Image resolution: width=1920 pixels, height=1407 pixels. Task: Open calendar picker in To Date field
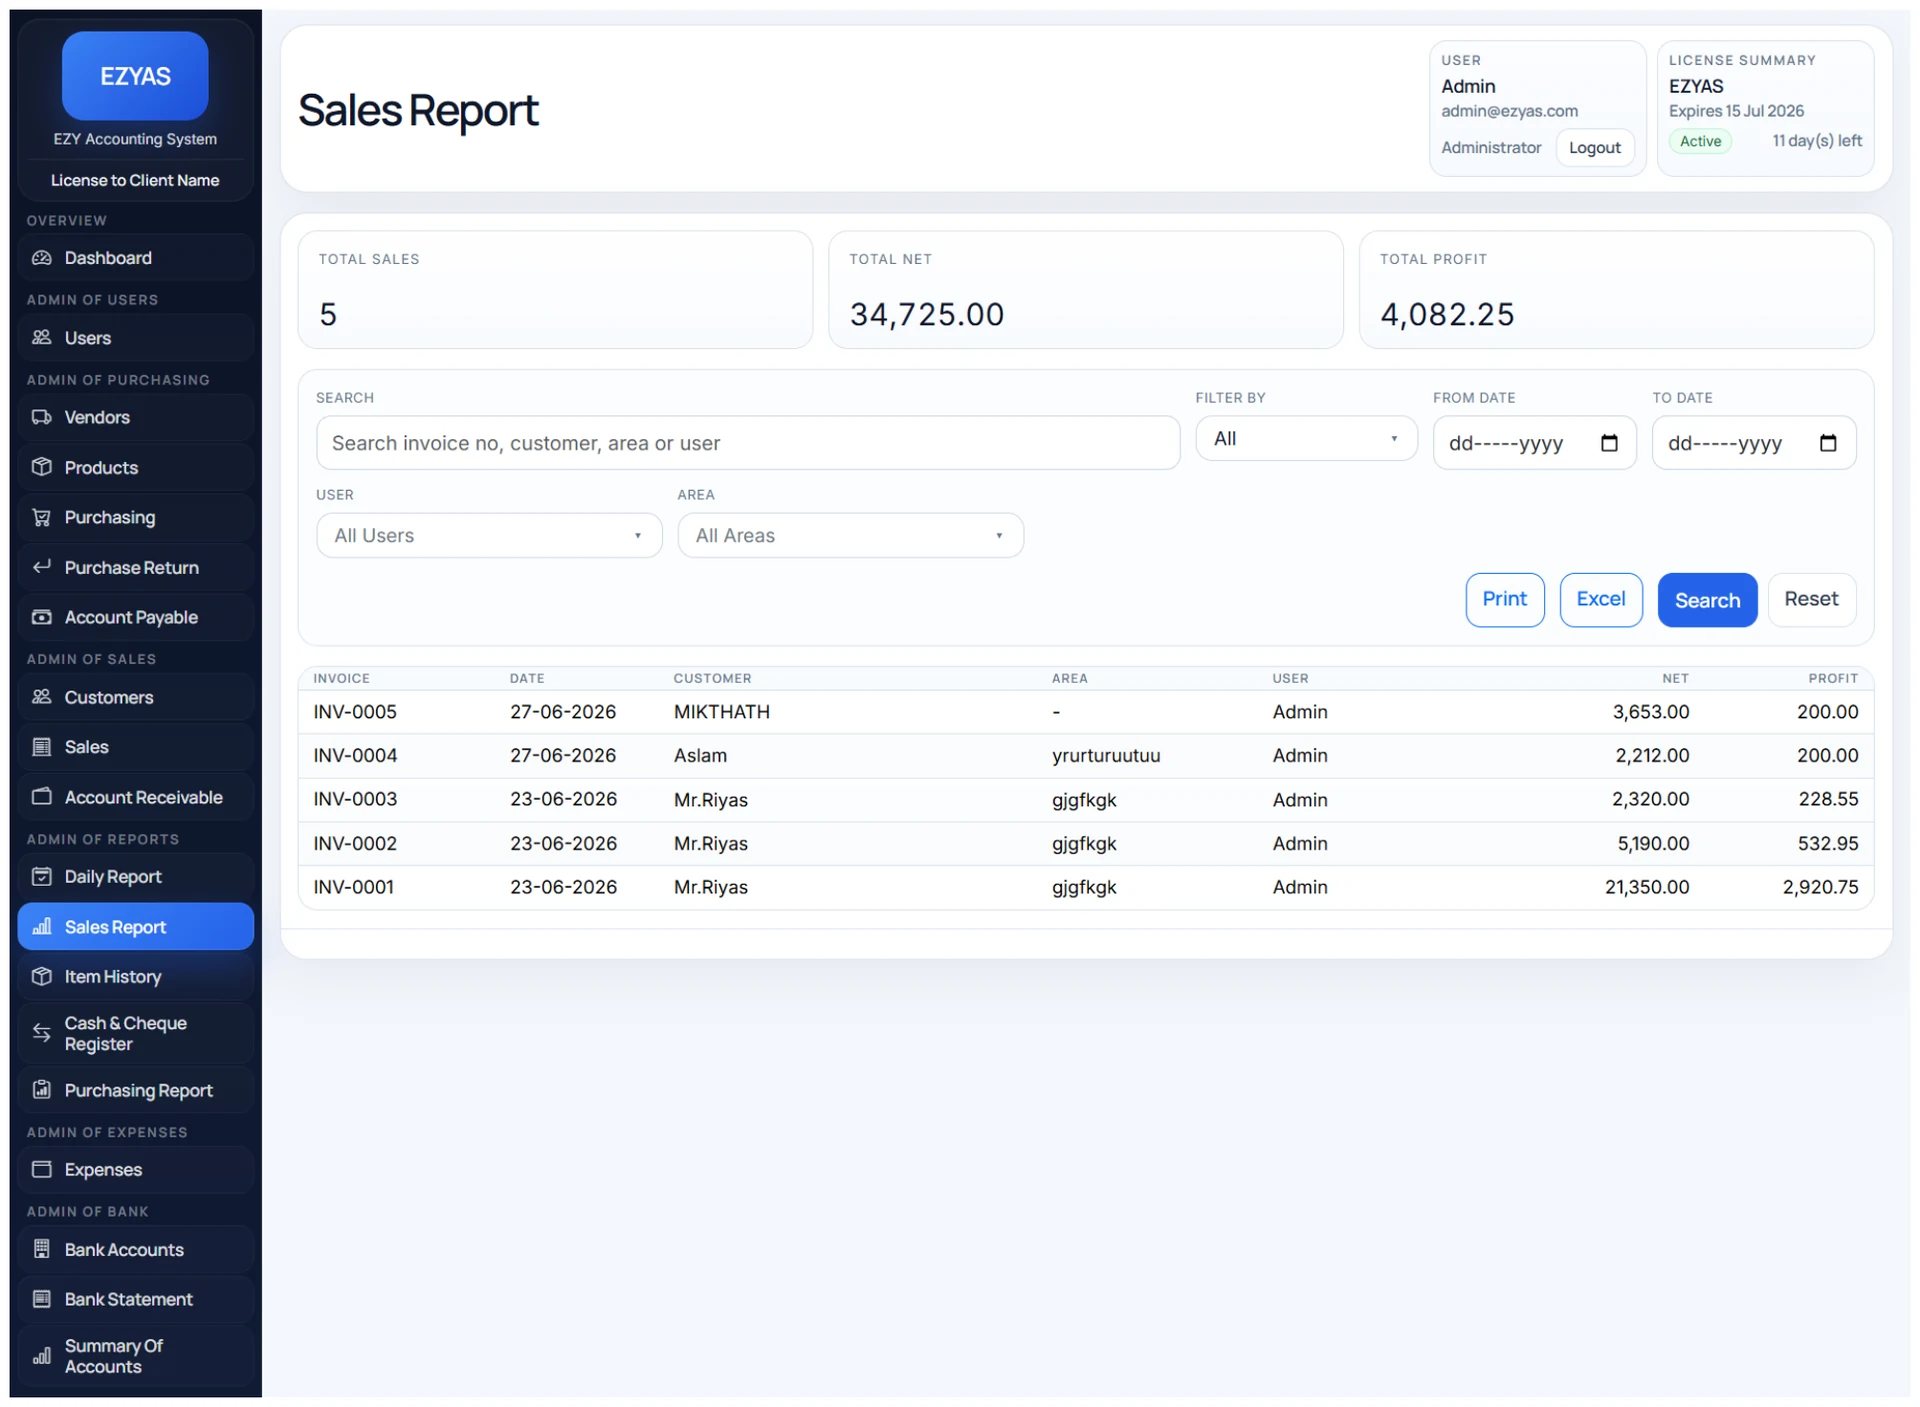pyautogui.click(x=1827, y=443)
